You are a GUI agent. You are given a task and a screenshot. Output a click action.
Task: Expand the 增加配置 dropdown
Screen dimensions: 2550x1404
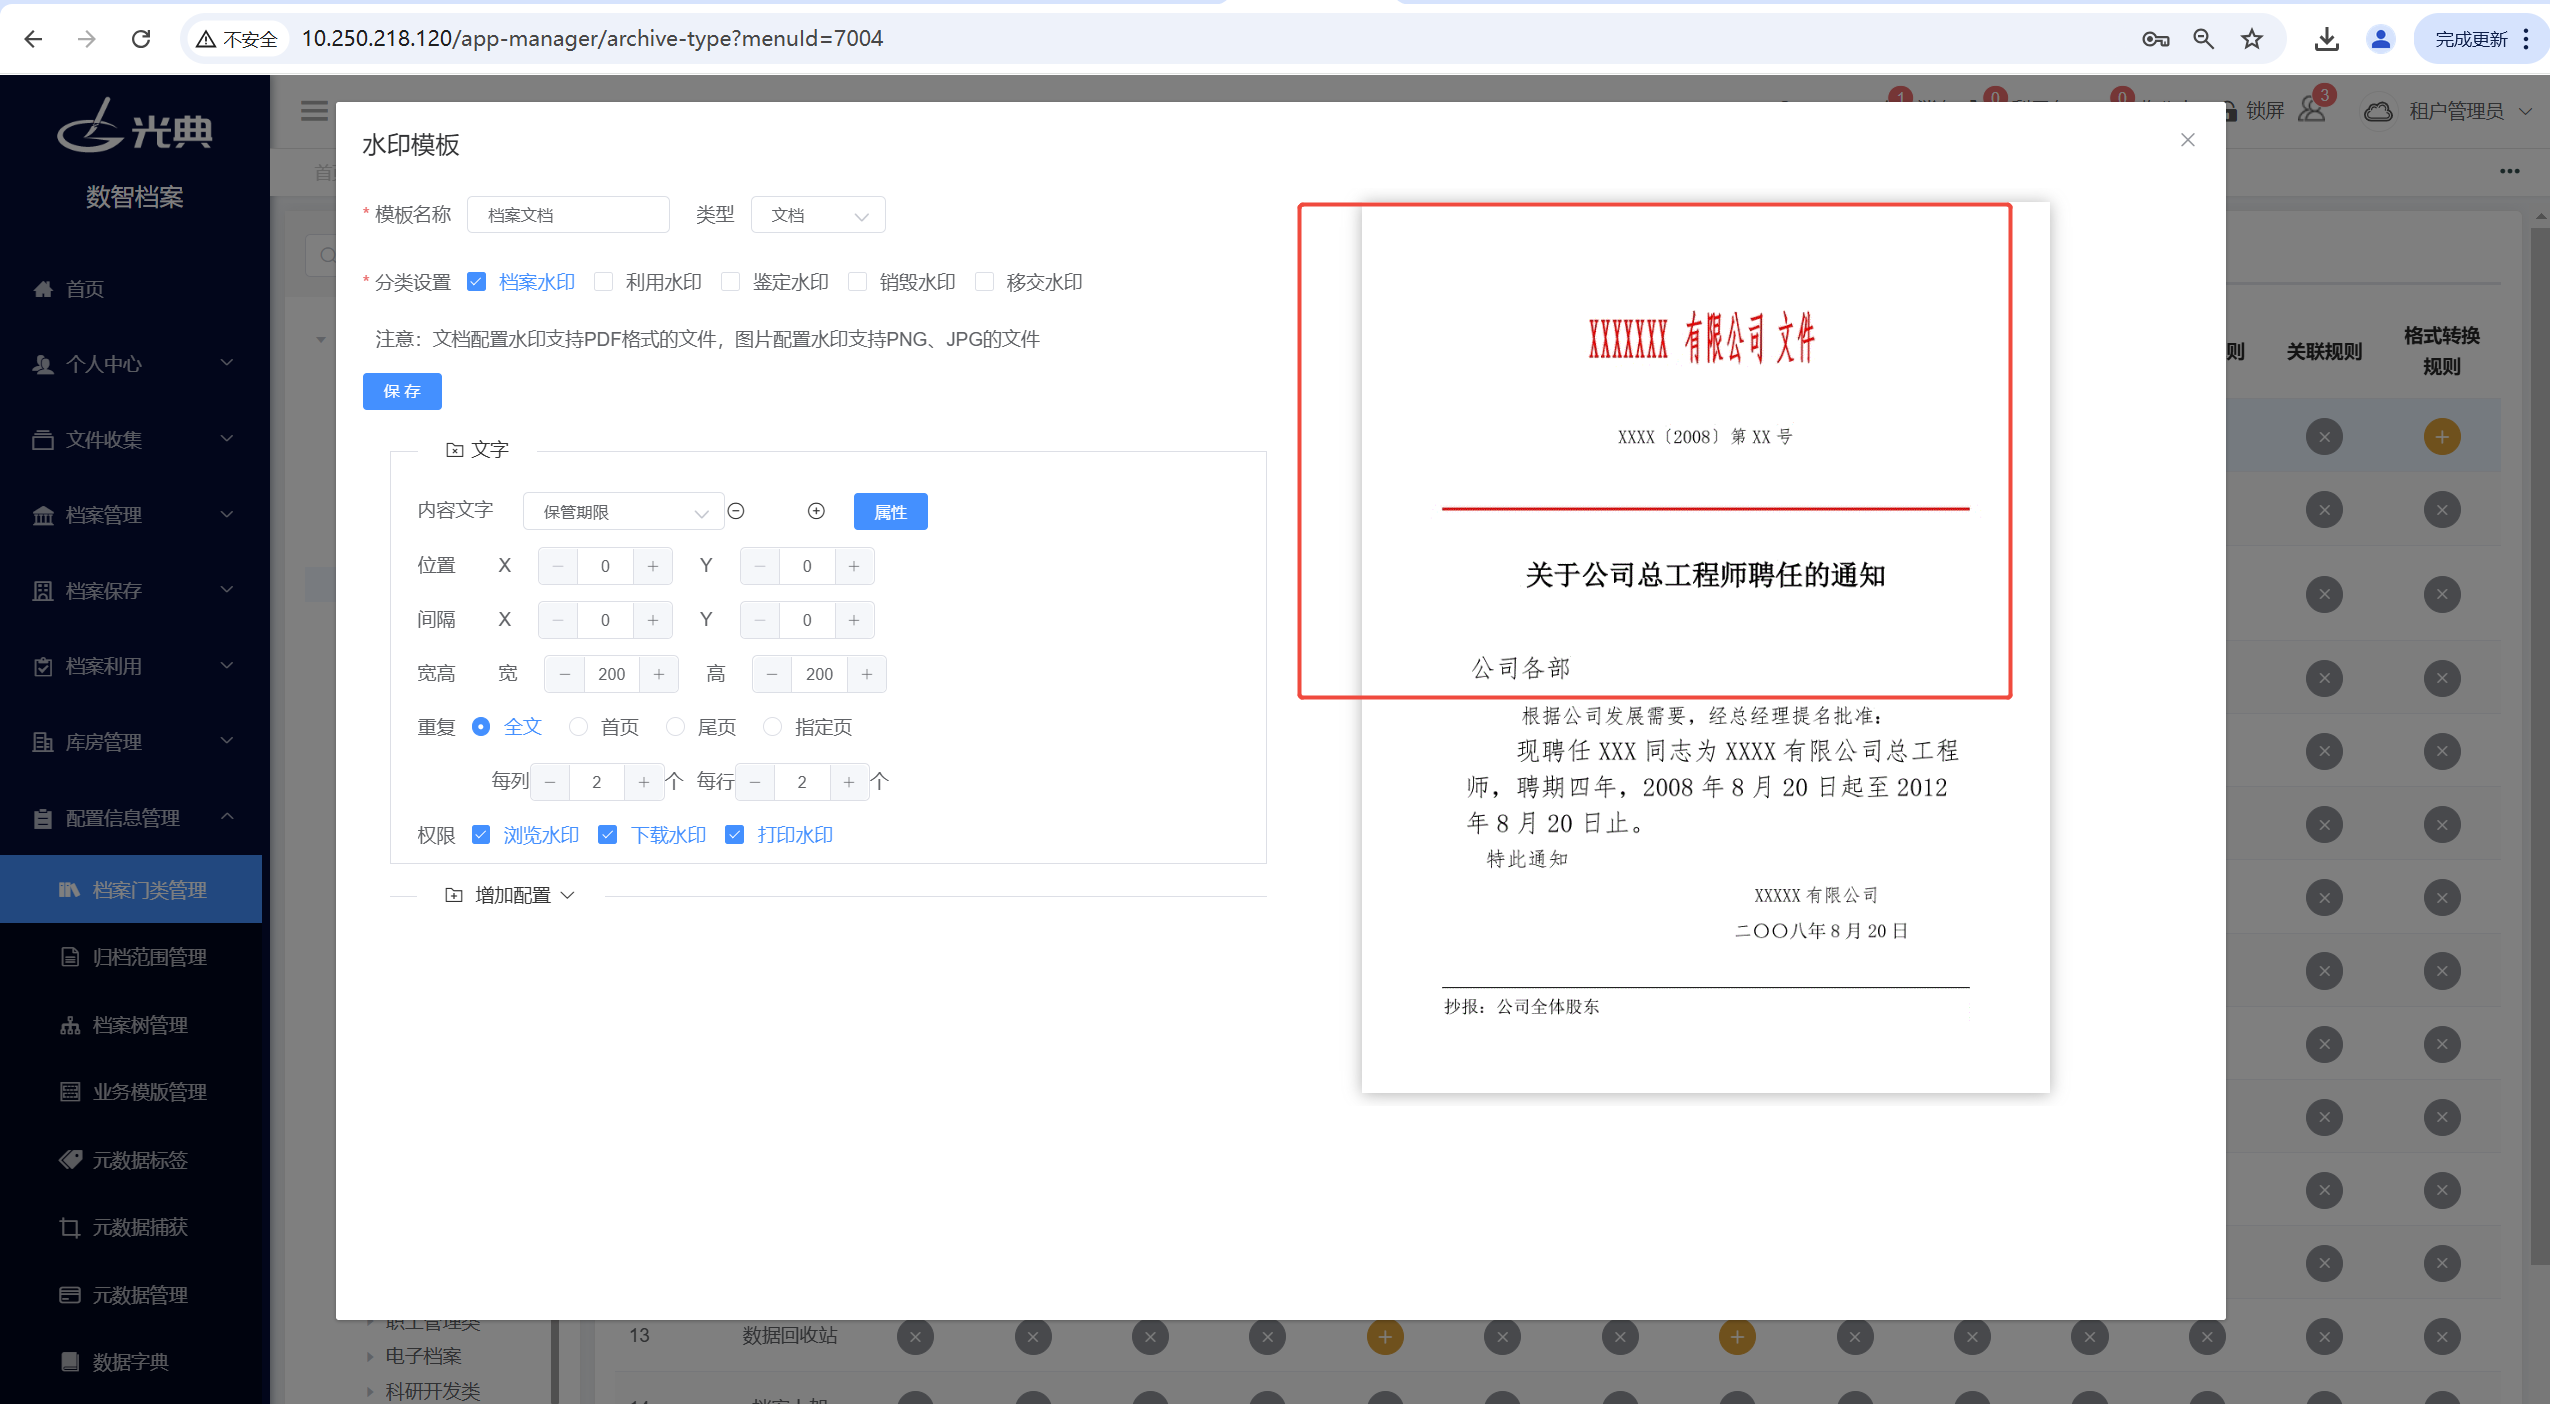pos(510,895)
